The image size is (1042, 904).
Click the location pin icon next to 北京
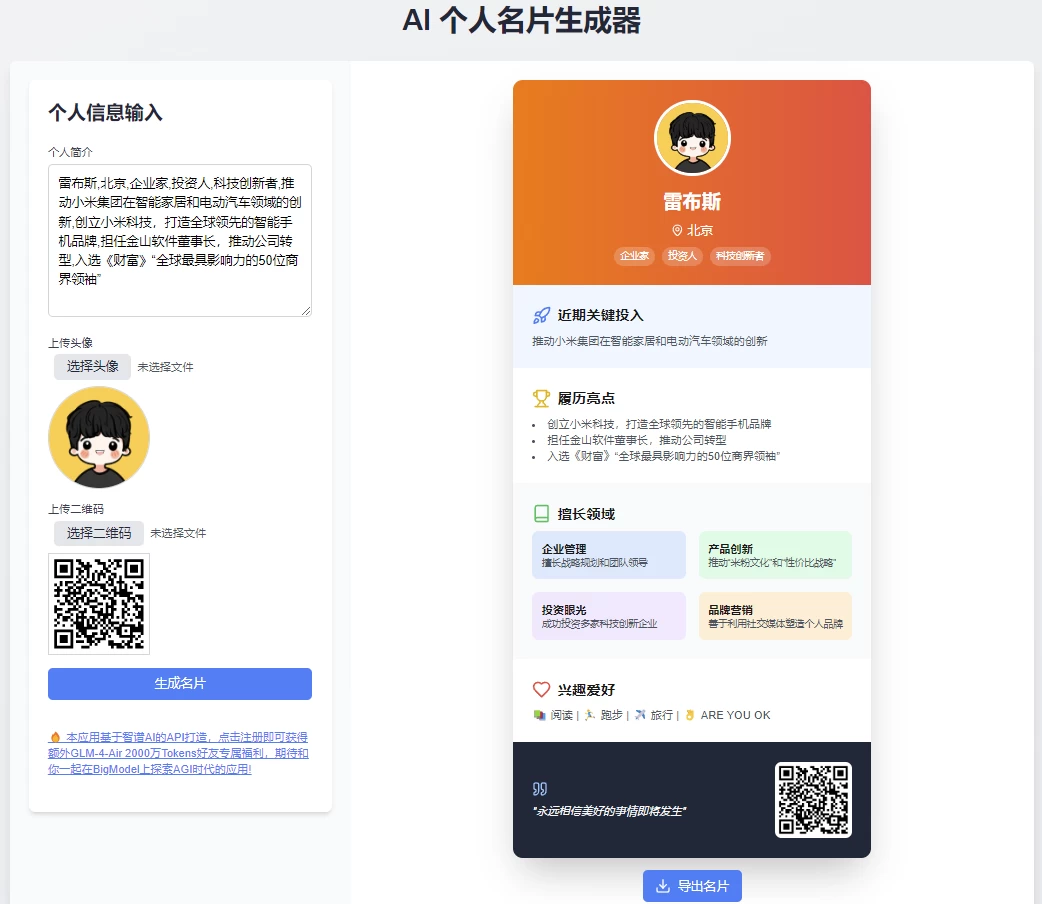point(677,231)
